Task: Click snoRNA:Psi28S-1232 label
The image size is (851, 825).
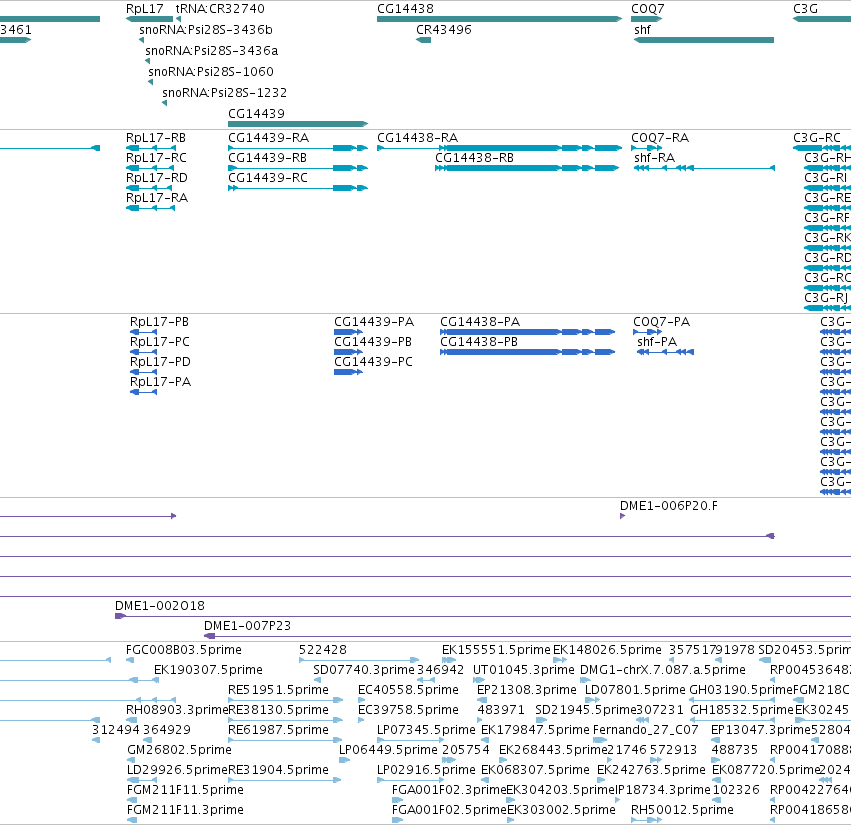Action: 225,92
